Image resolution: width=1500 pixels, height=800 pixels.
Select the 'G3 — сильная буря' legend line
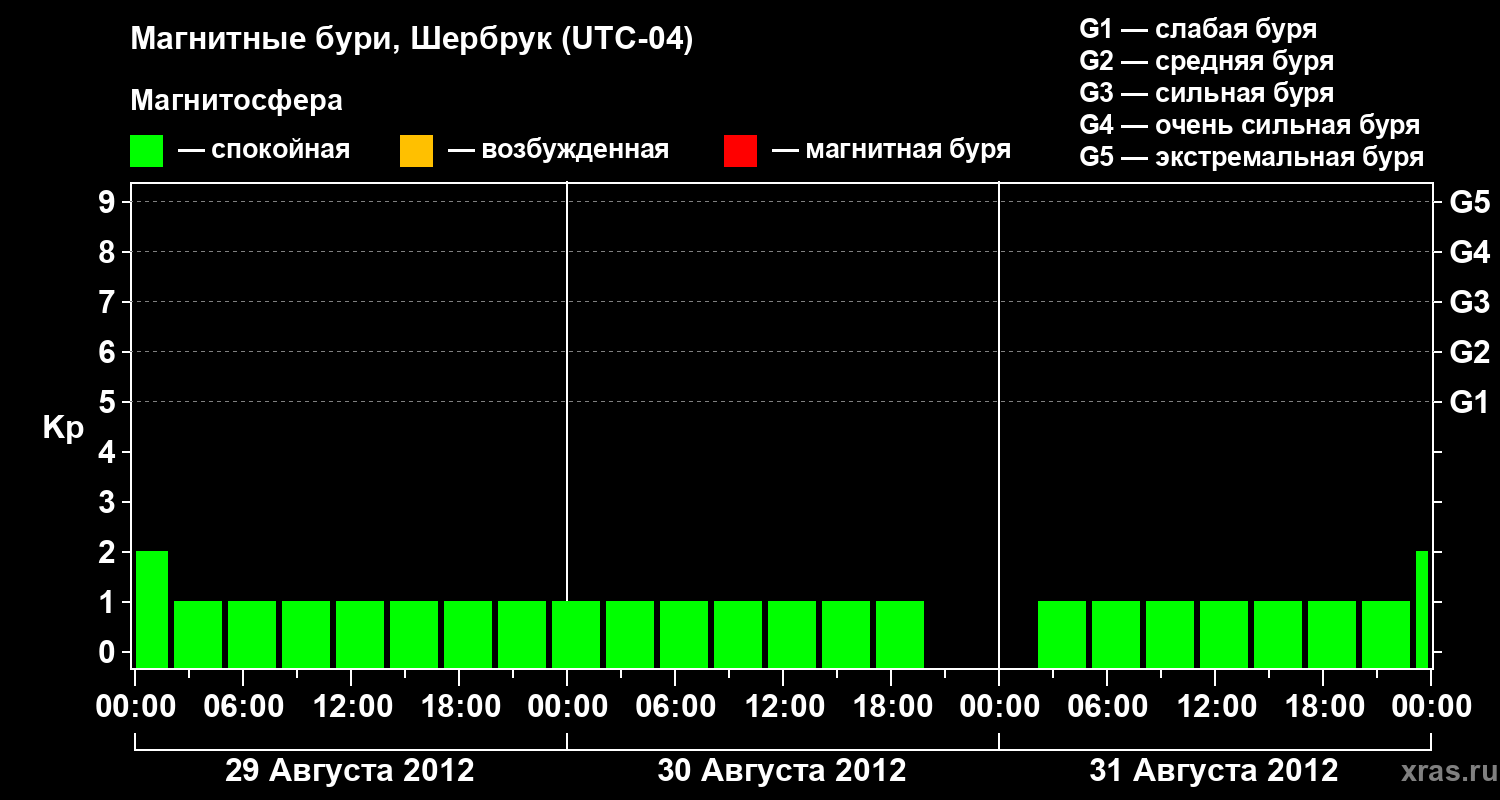pos(1206,93)
